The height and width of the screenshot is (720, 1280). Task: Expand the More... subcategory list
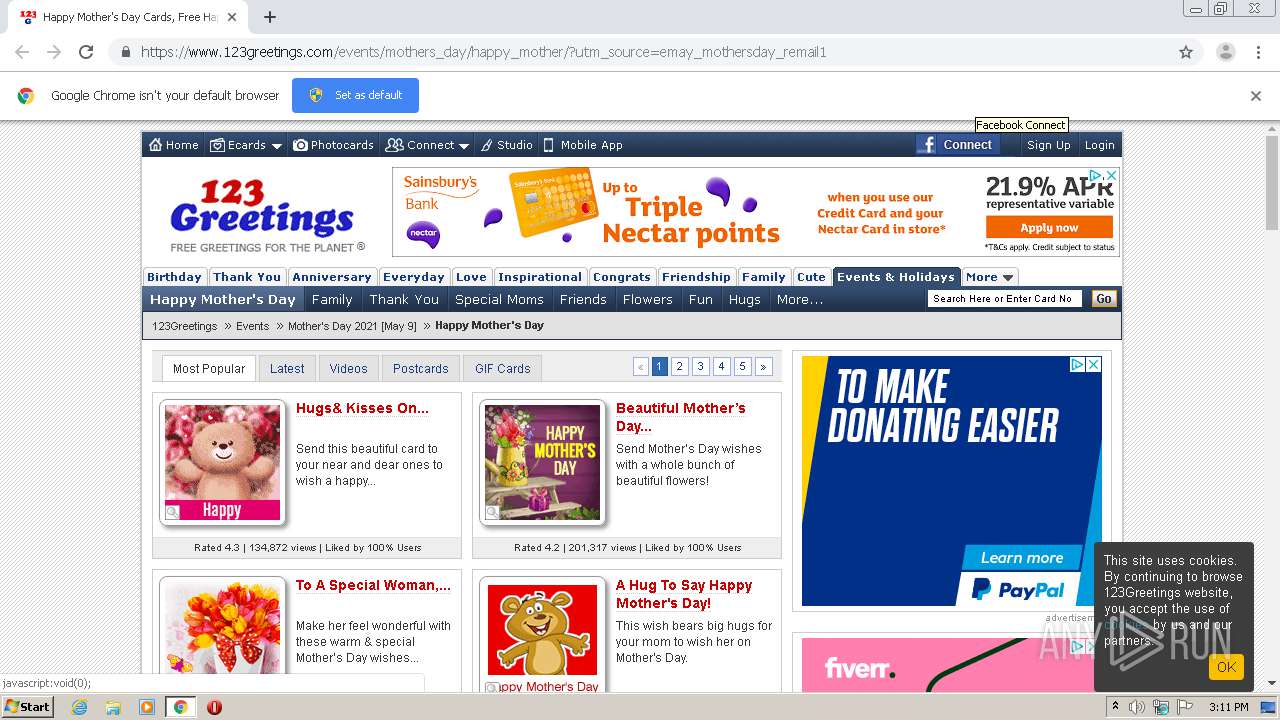pos(800,299)
